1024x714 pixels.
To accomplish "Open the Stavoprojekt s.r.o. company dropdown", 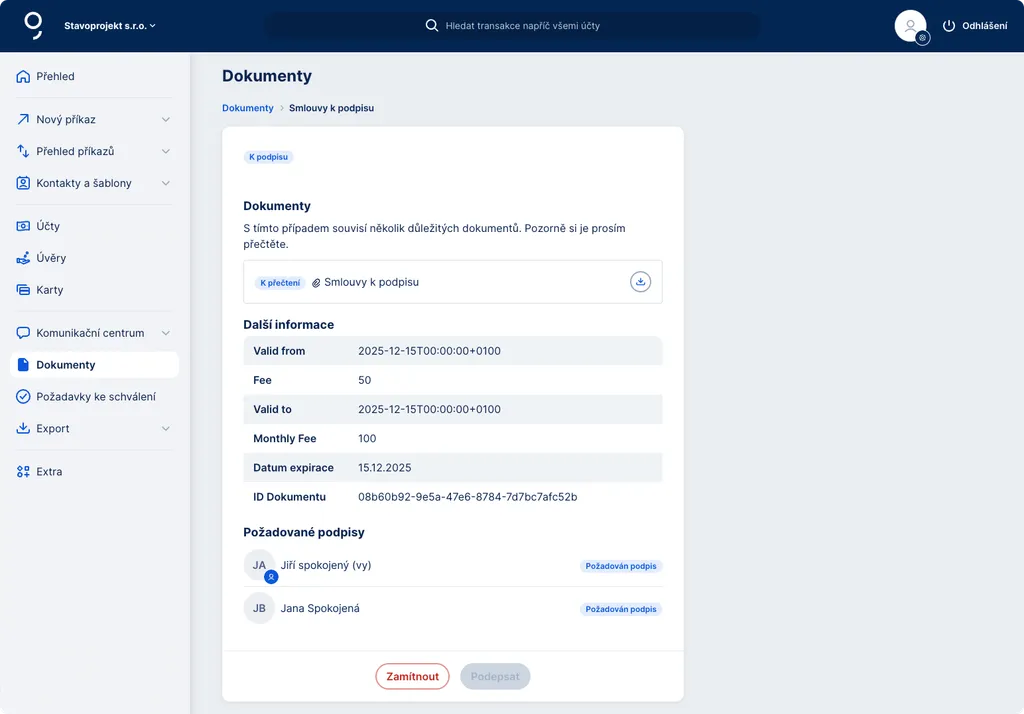I will tap(110, 26).
